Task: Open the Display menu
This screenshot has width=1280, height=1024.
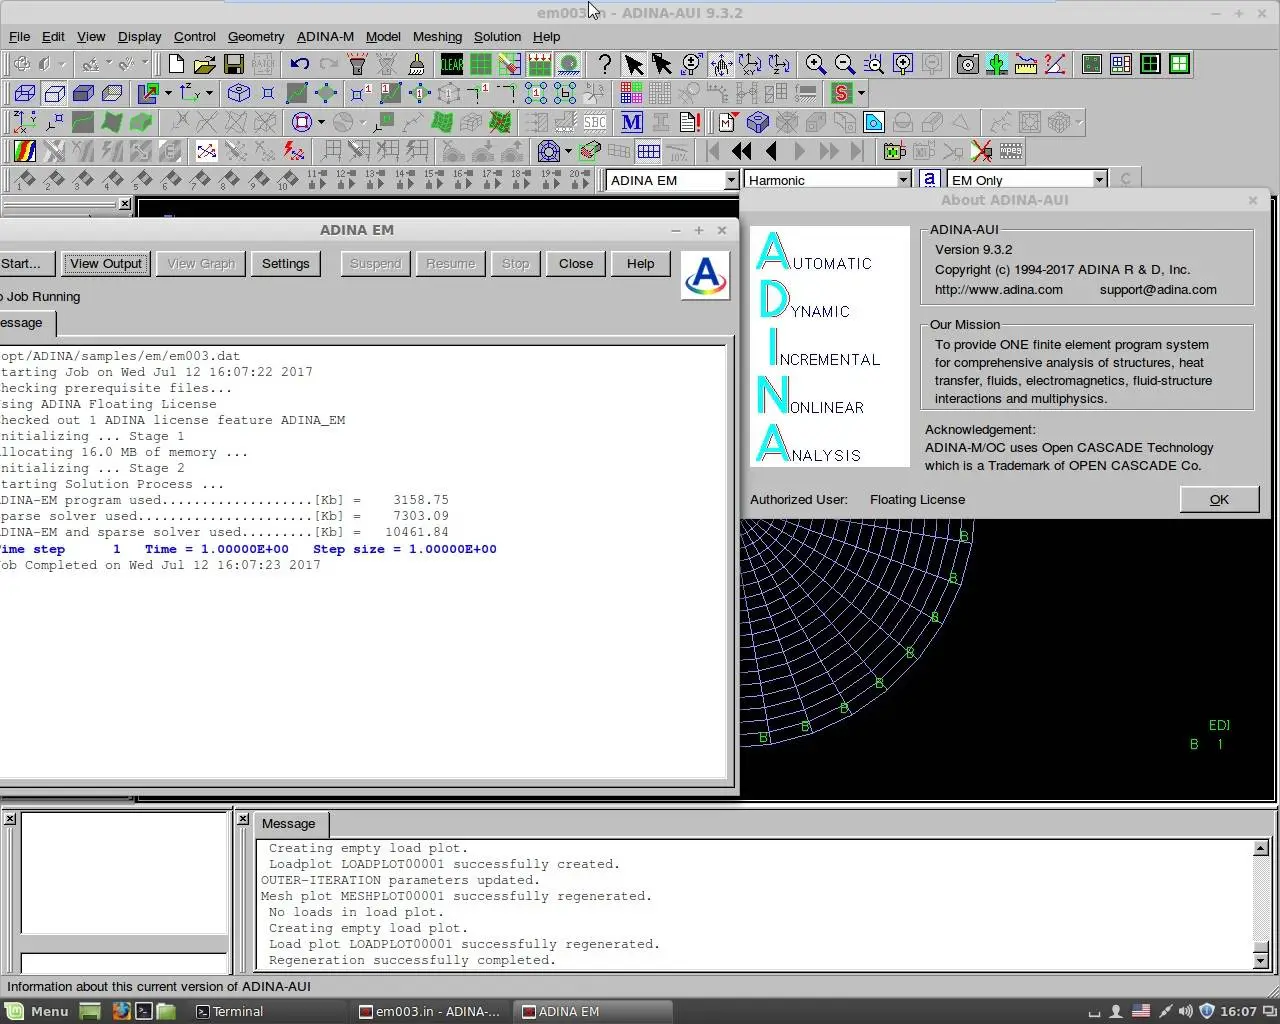Action: (139, 36)
